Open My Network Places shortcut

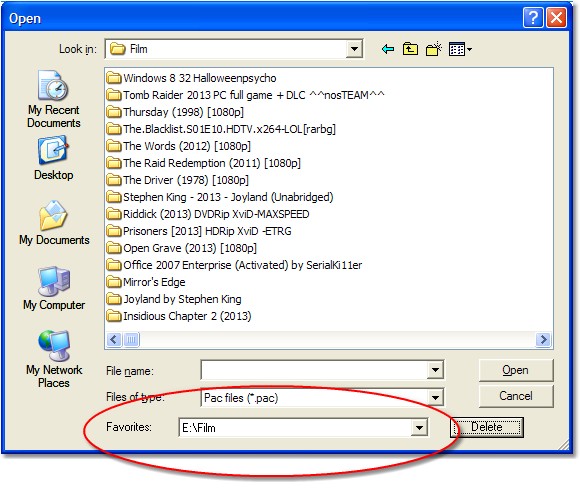pyautogui.click(x=54, y=358)
